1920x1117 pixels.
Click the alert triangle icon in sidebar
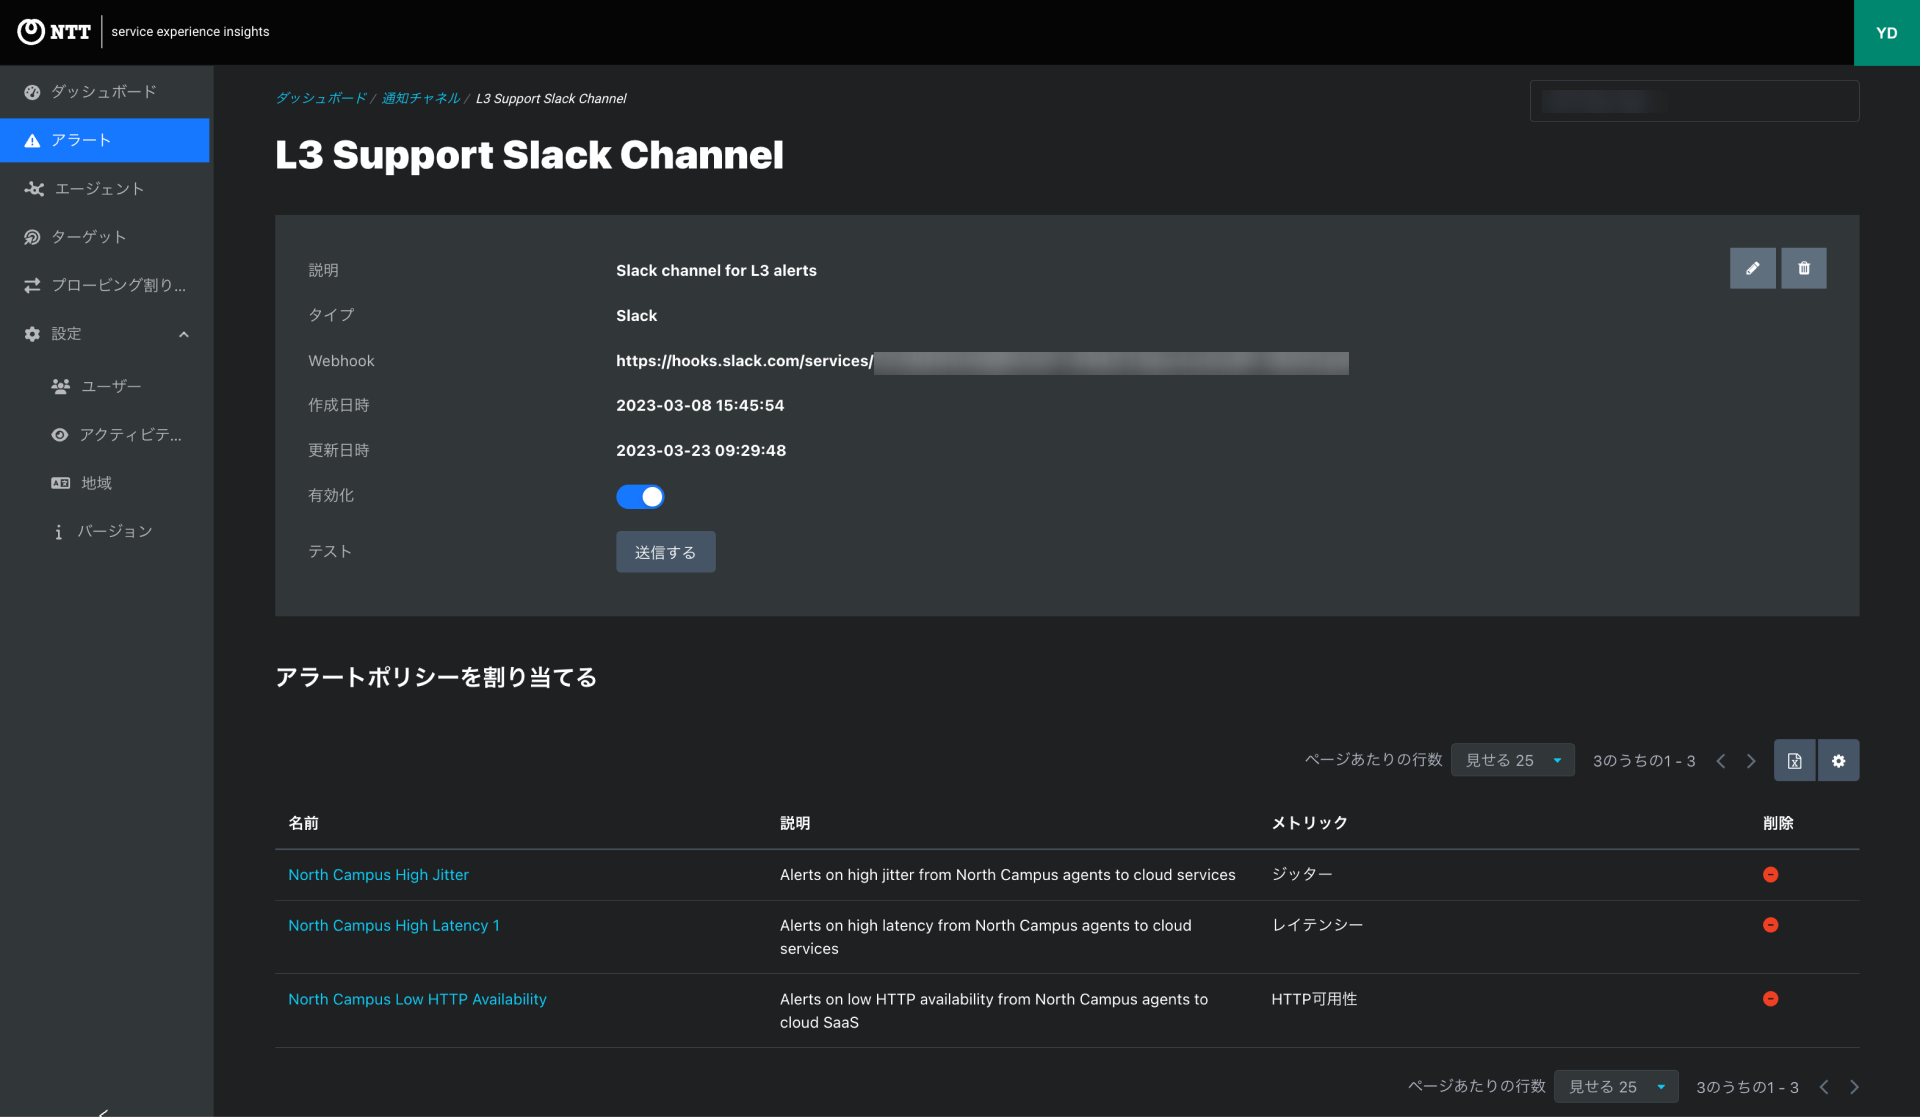pyautogui.click(x=32, y=141)
